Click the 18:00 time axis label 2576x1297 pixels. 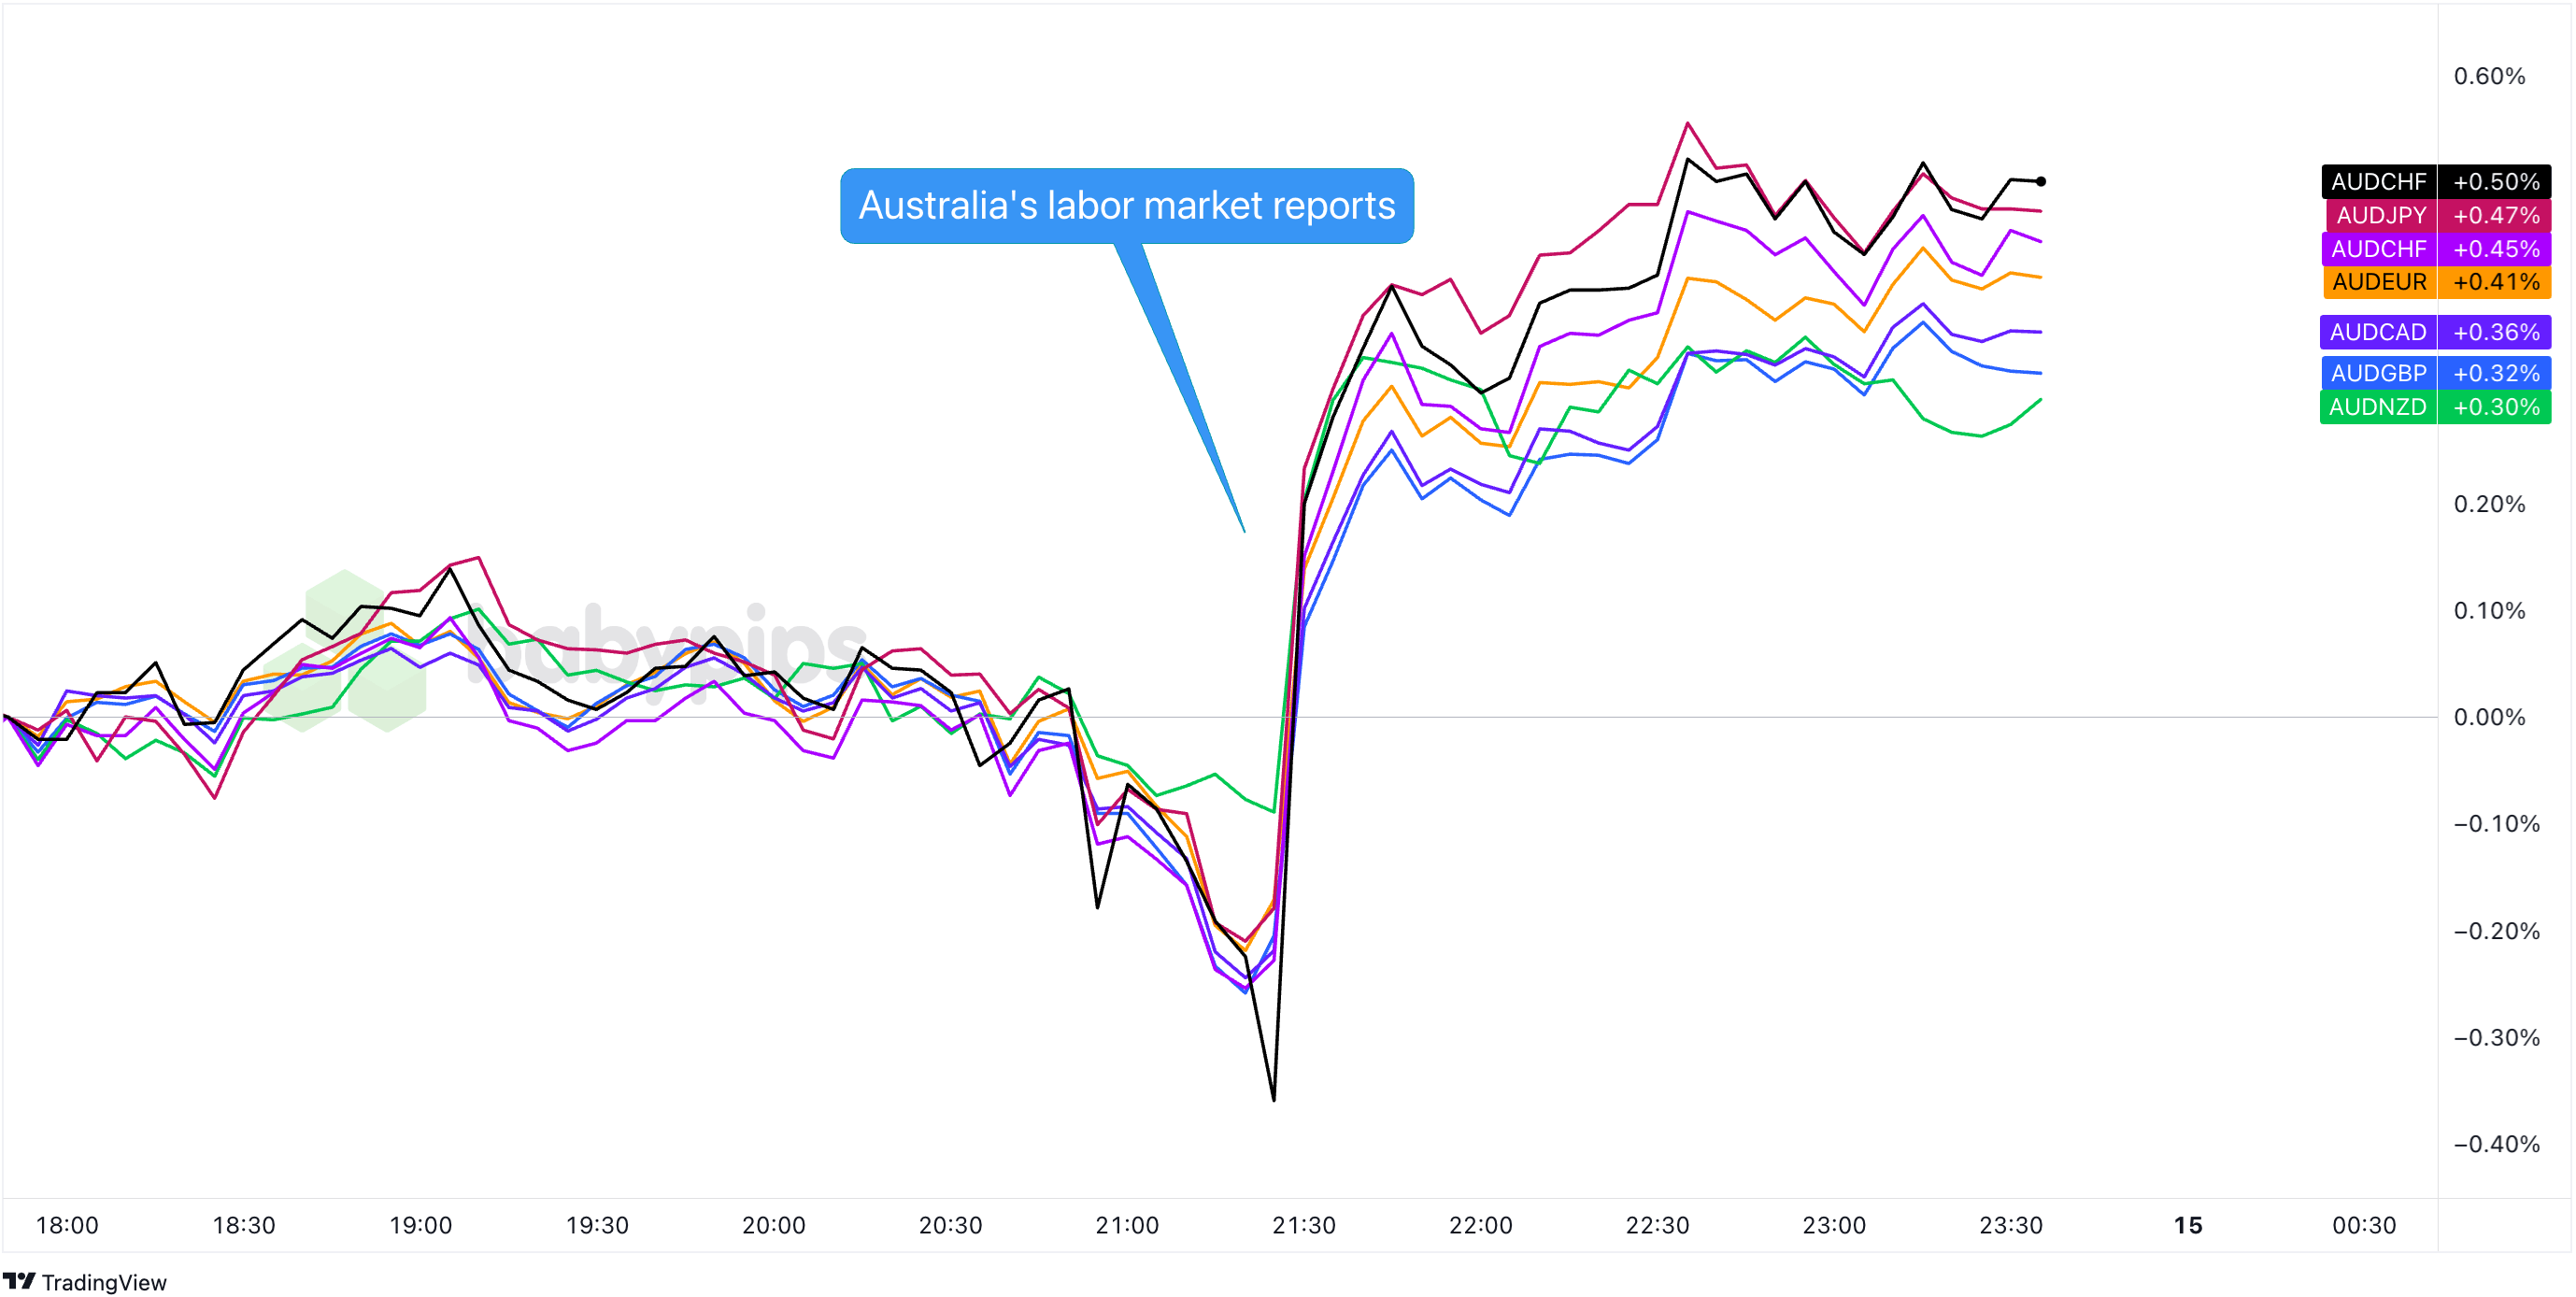click(x=67, y=1225)
